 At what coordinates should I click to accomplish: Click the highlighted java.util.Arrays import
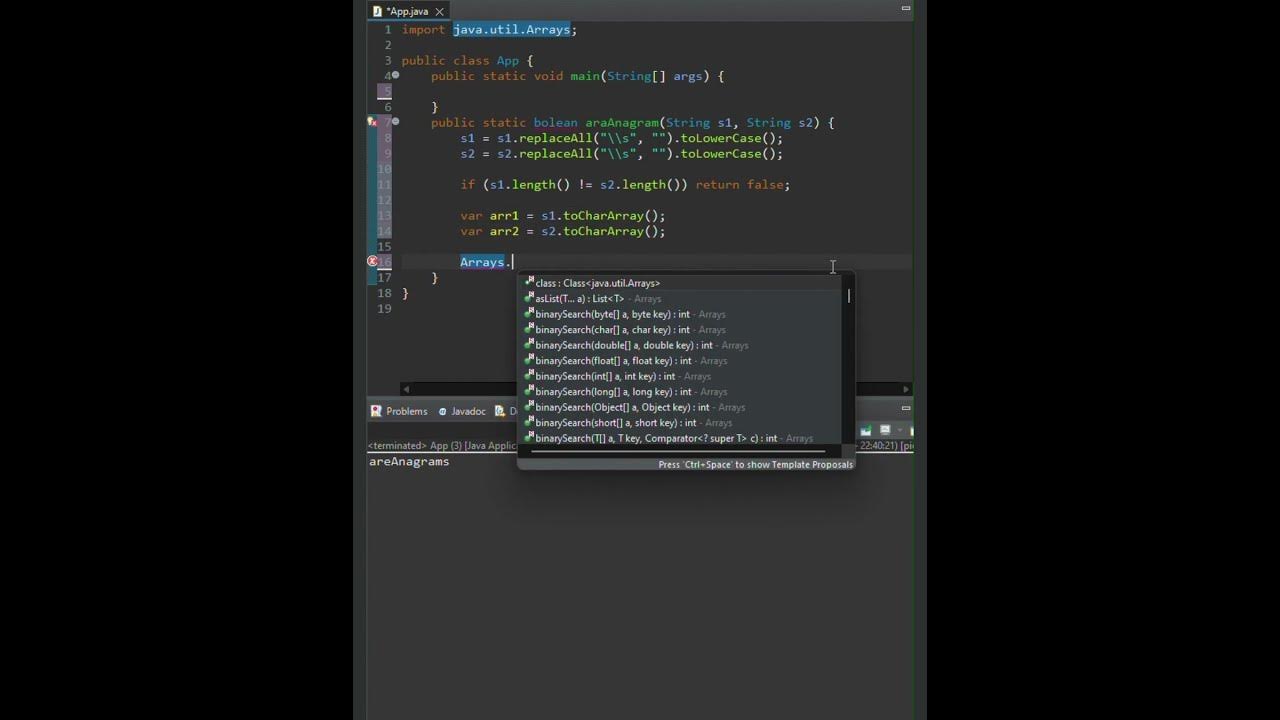coord(511,30)
